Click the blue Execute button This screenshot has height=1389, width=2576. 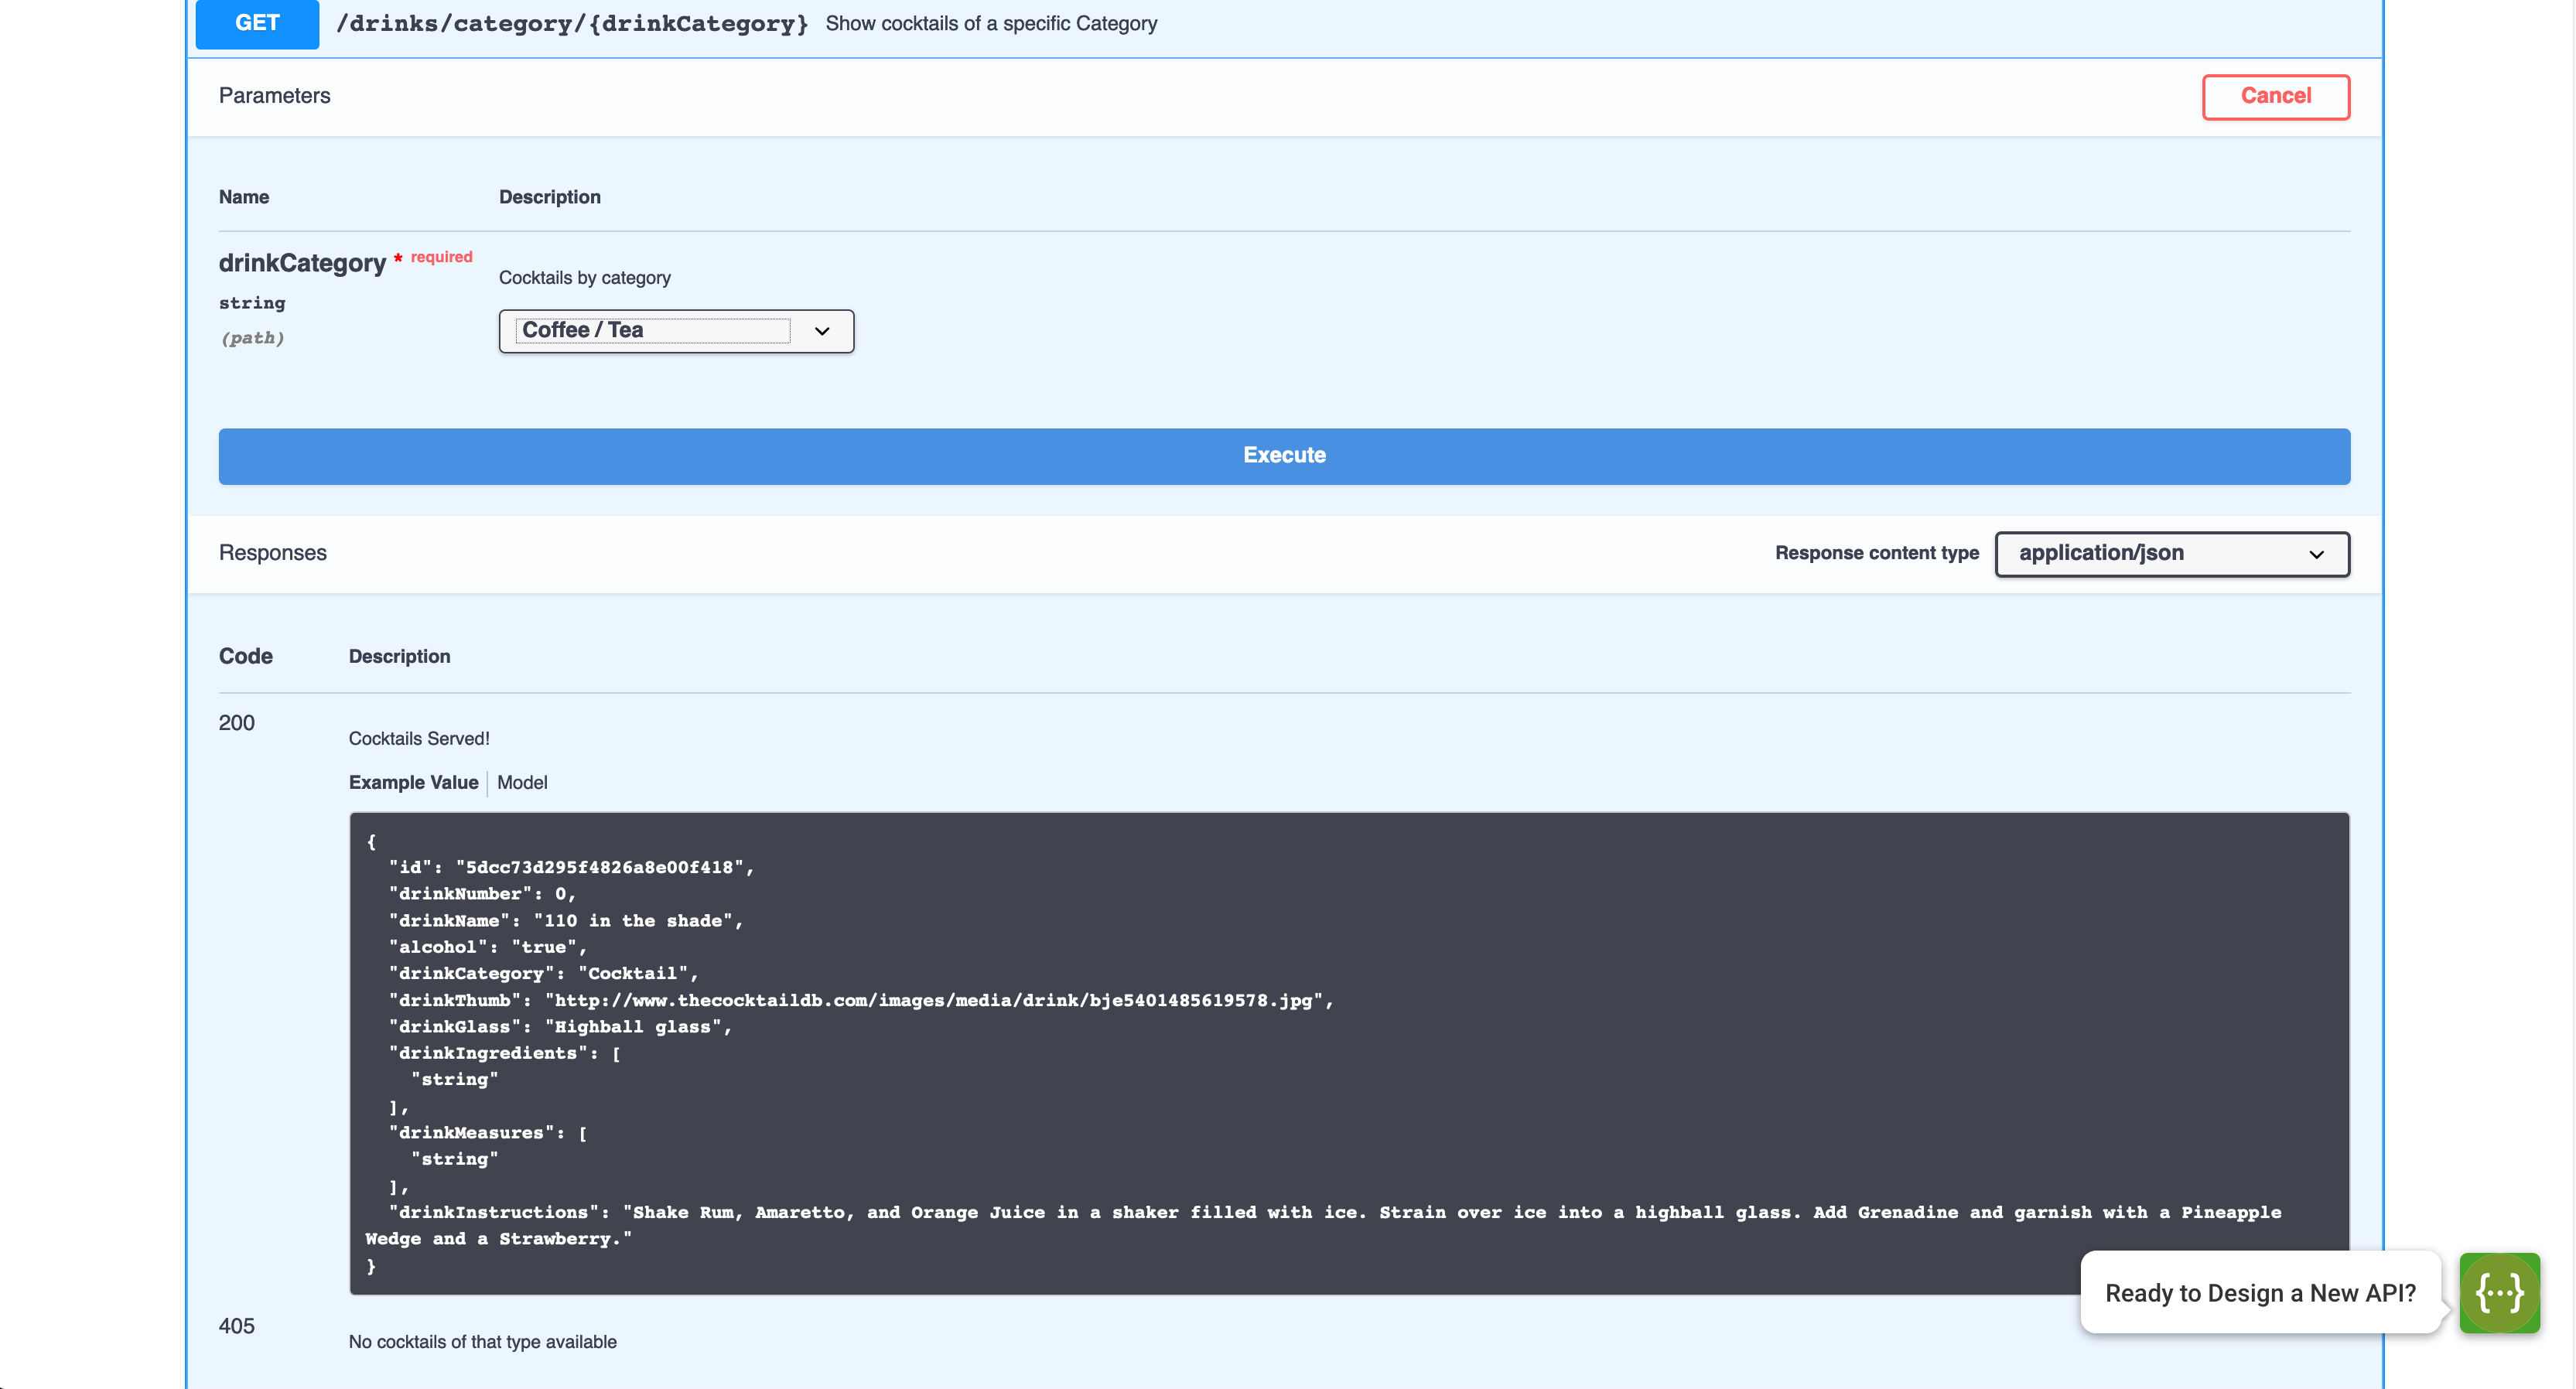pos(1284,456)
